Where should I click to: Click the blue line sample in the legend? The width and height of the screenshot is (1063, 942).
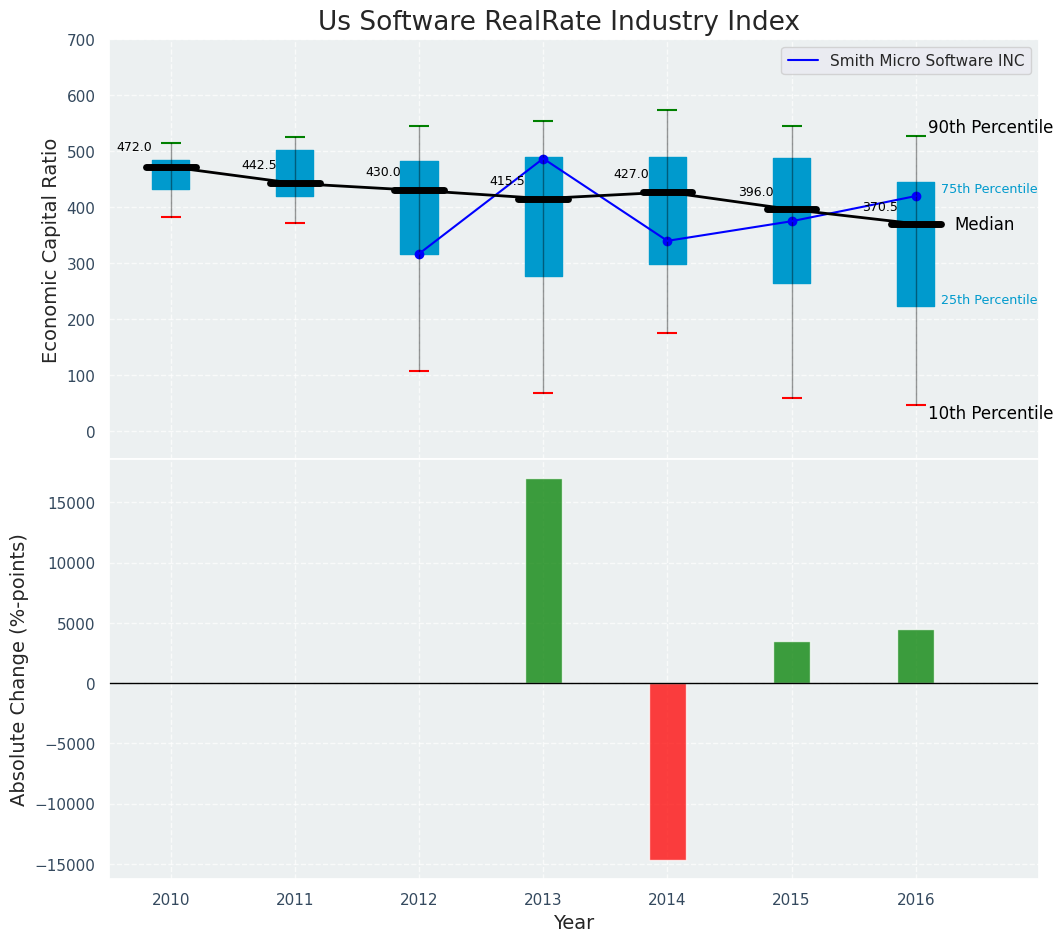[x=805, y=61]
